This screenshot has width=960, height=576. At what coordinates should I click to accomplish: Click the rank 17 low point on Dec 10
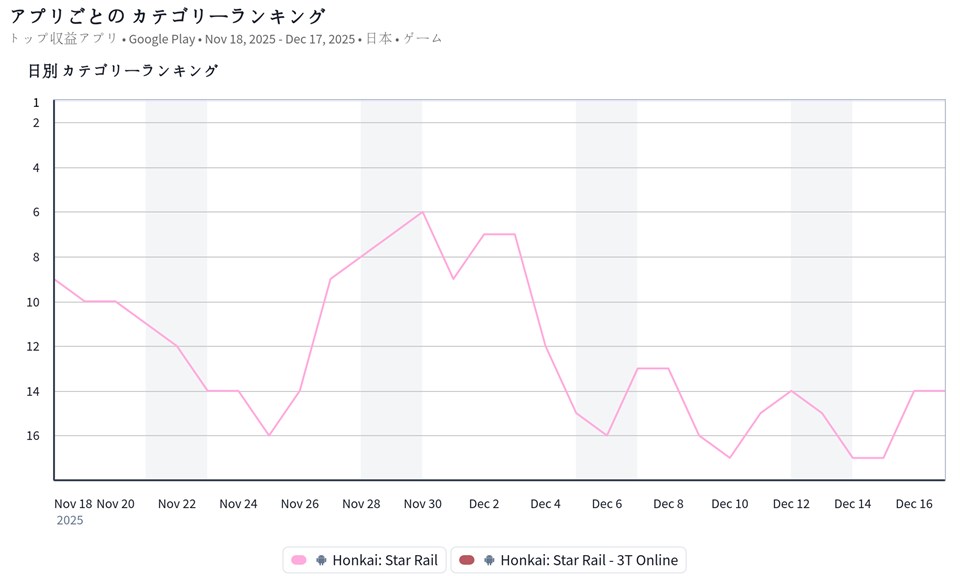click(730, 457)
